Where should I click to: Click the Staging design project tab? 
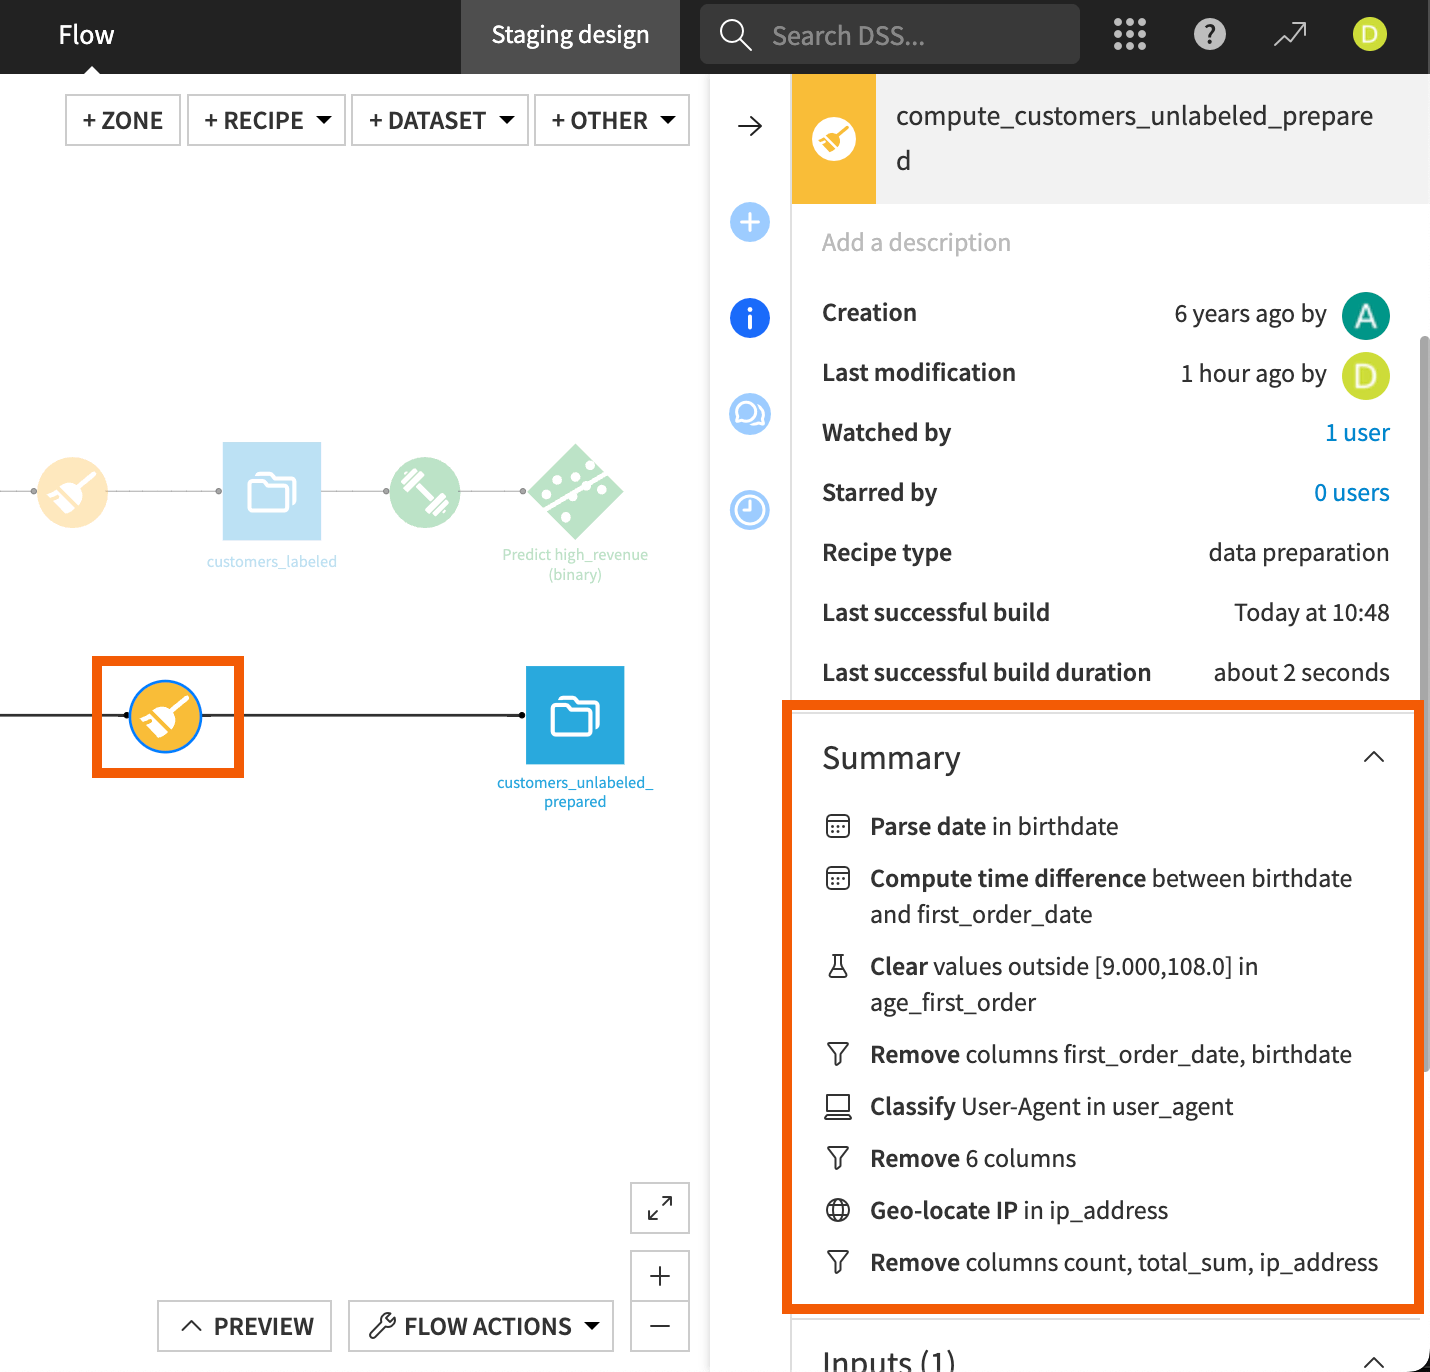(x=570, y=36)
